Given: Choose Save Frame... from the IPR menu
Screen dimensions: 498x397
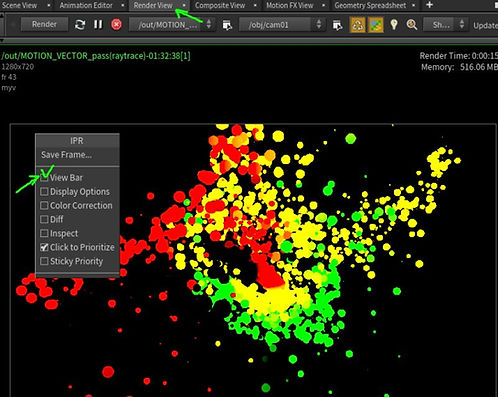Looking at the screenshot, I should (x=66, y=155).
